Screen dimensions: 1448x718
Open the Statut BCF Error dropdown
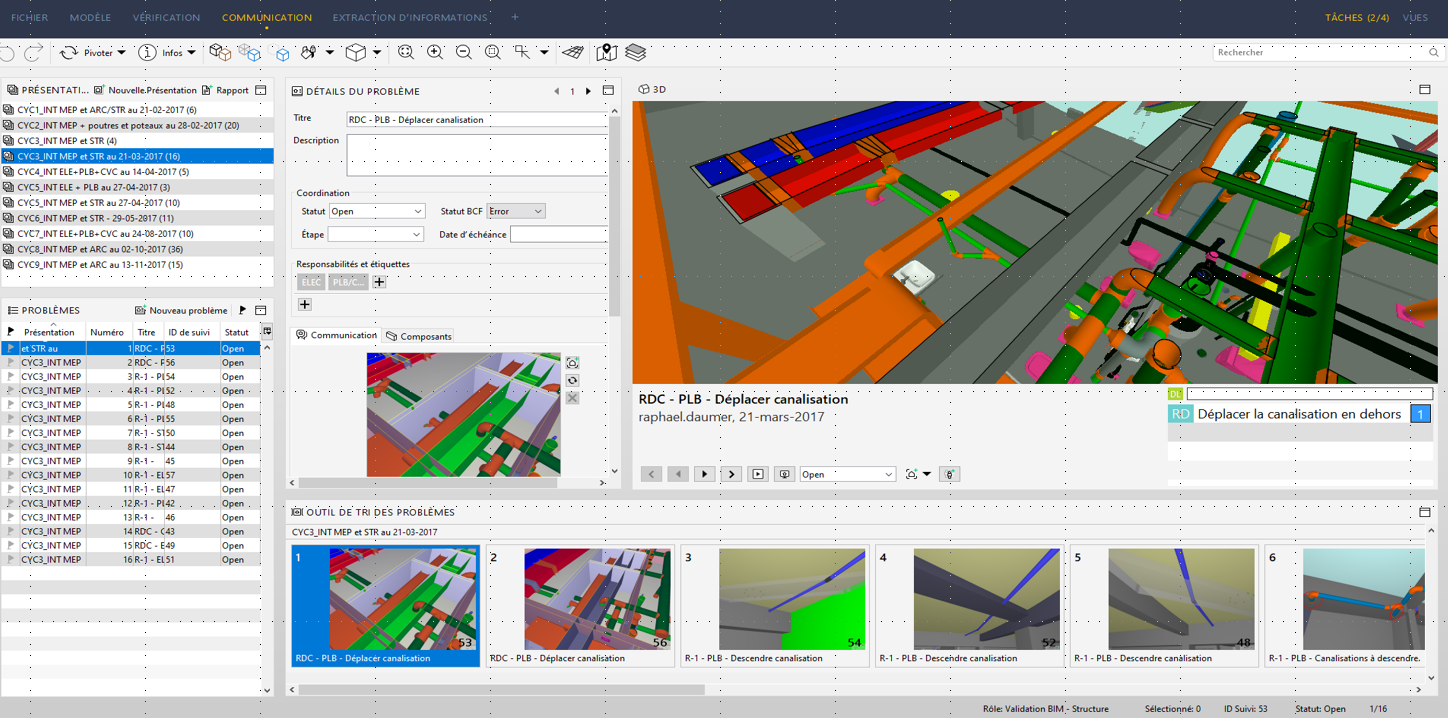[x=516, y=211]
